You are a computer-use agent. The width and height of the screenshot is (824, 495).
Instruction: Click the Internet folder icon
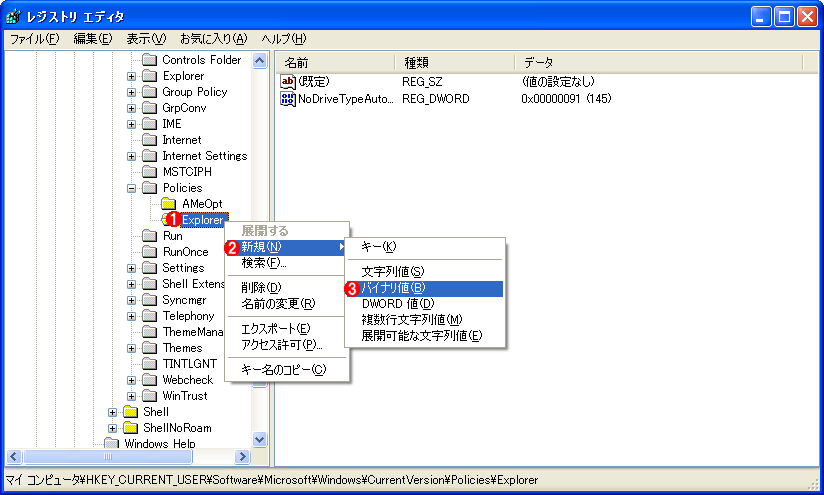tap(150, 140)
